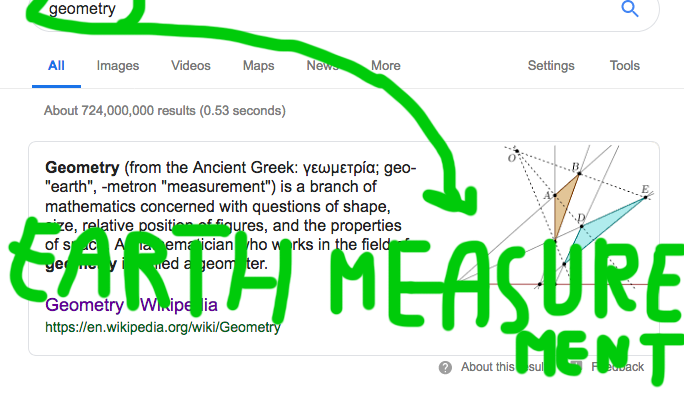Click the orange triangle in the diagram

tap(564, 204)
